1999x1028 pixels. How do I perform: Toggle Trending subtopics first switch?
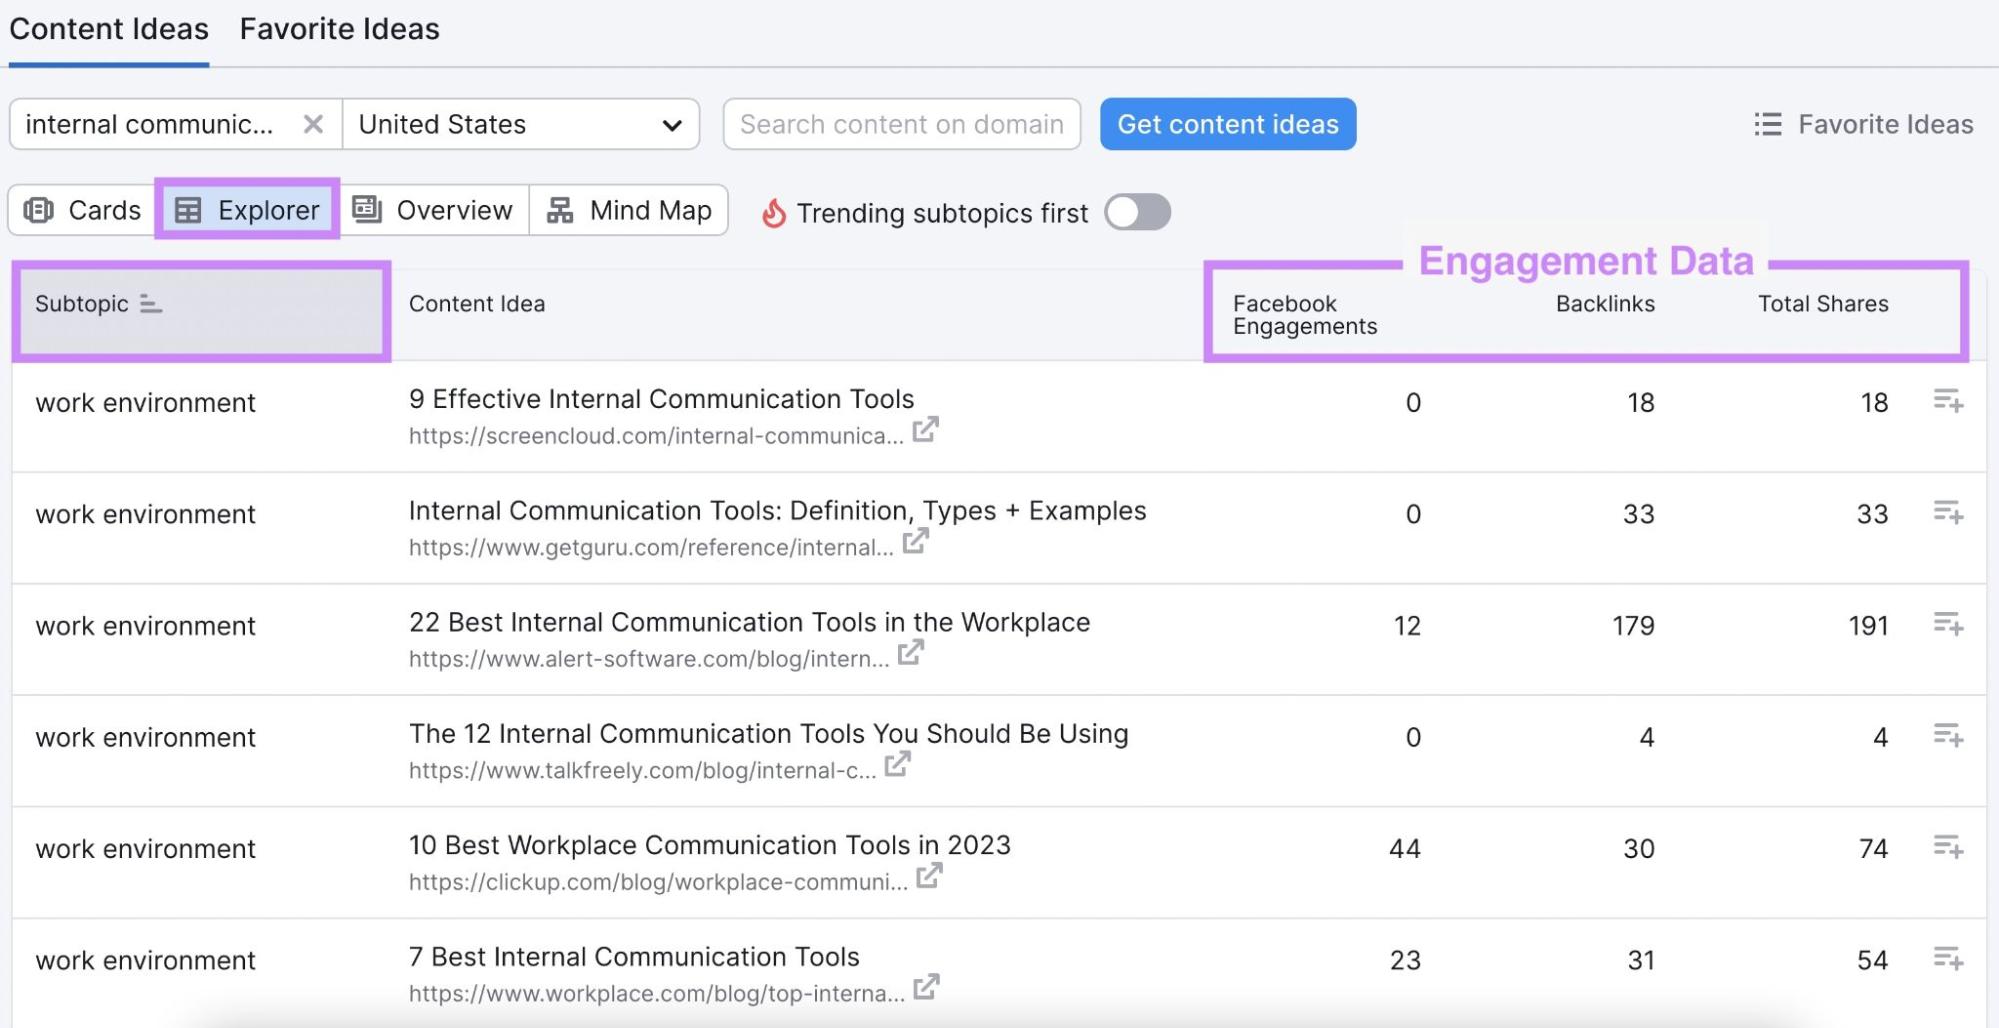1137,212
